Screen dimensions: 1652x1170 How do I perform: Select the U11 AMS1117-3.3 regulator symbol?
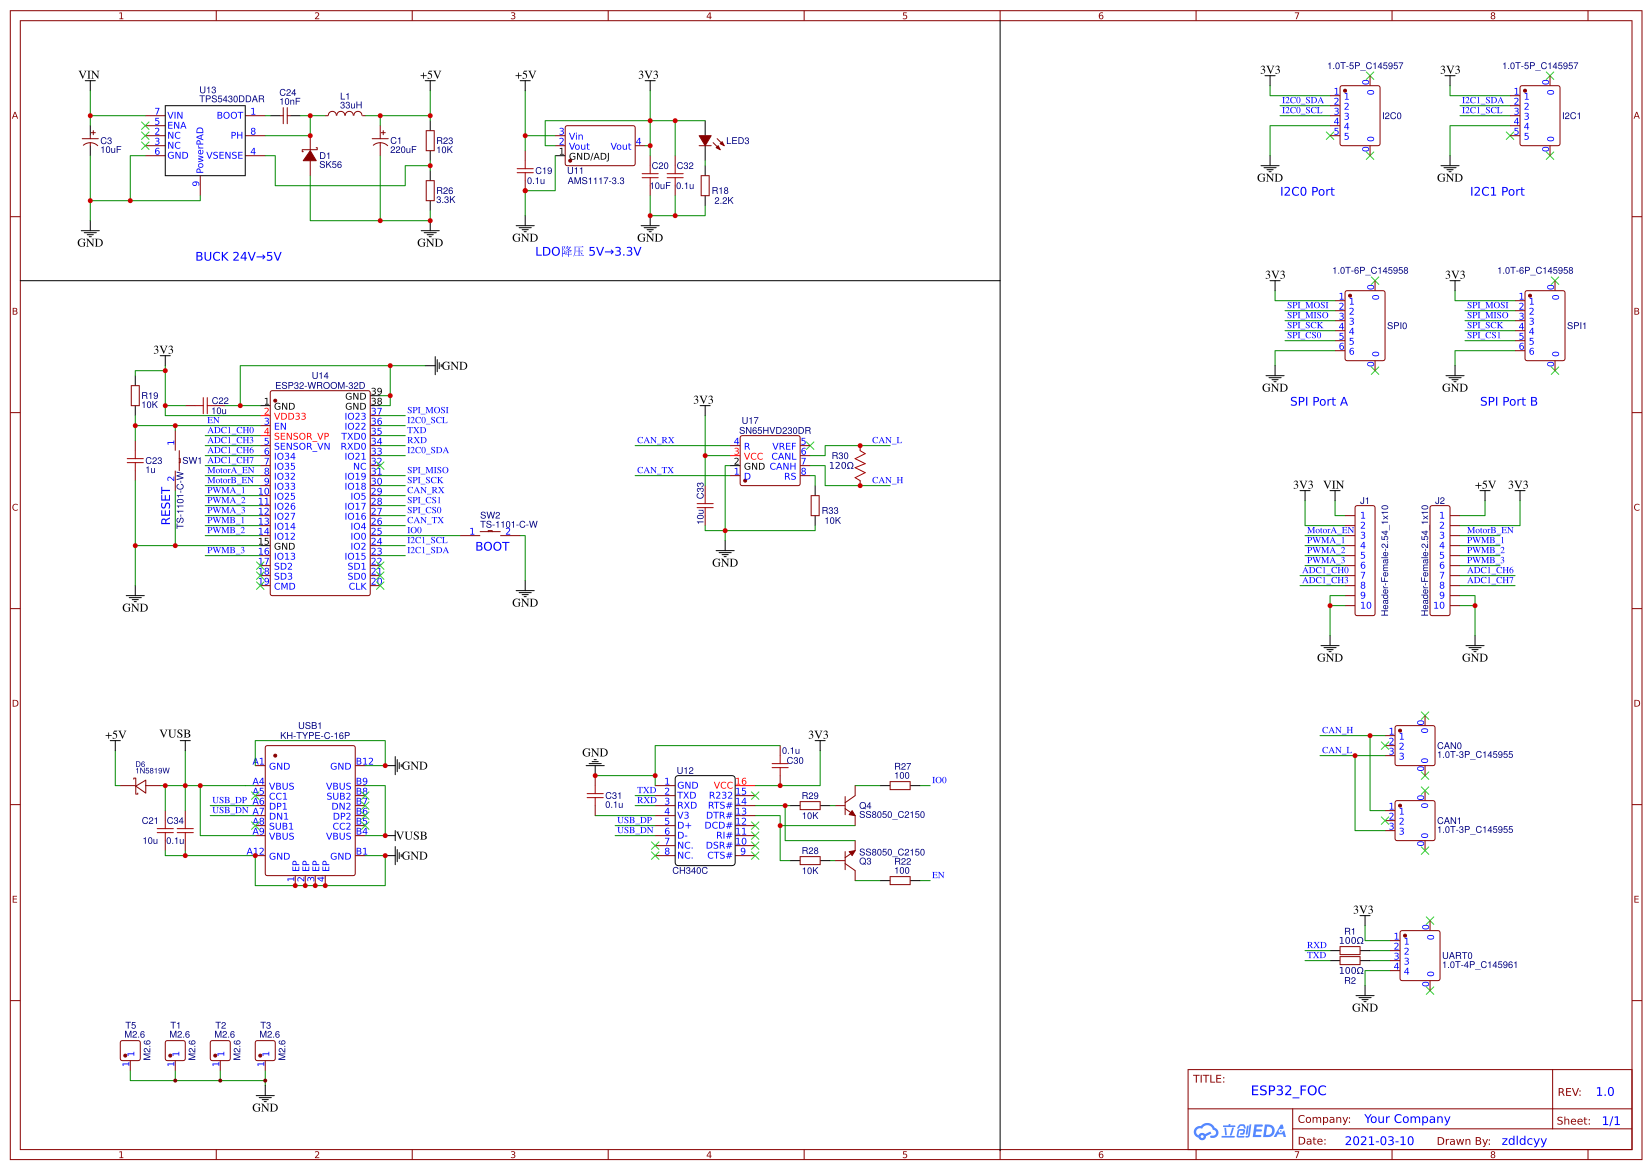[x=600, y=145]
